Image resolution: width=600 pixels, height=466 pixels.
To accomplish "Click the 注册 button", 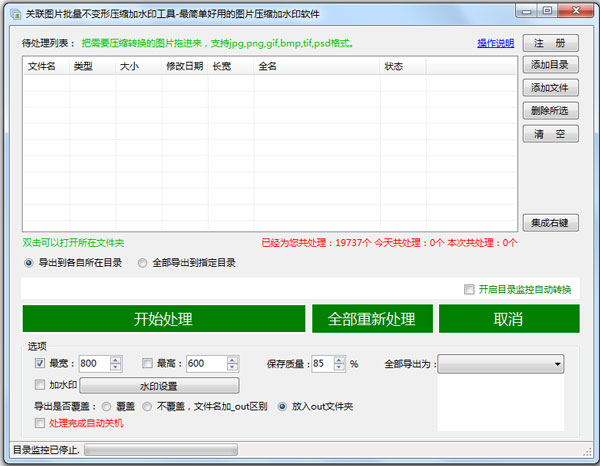I will [x=550, y=44].
